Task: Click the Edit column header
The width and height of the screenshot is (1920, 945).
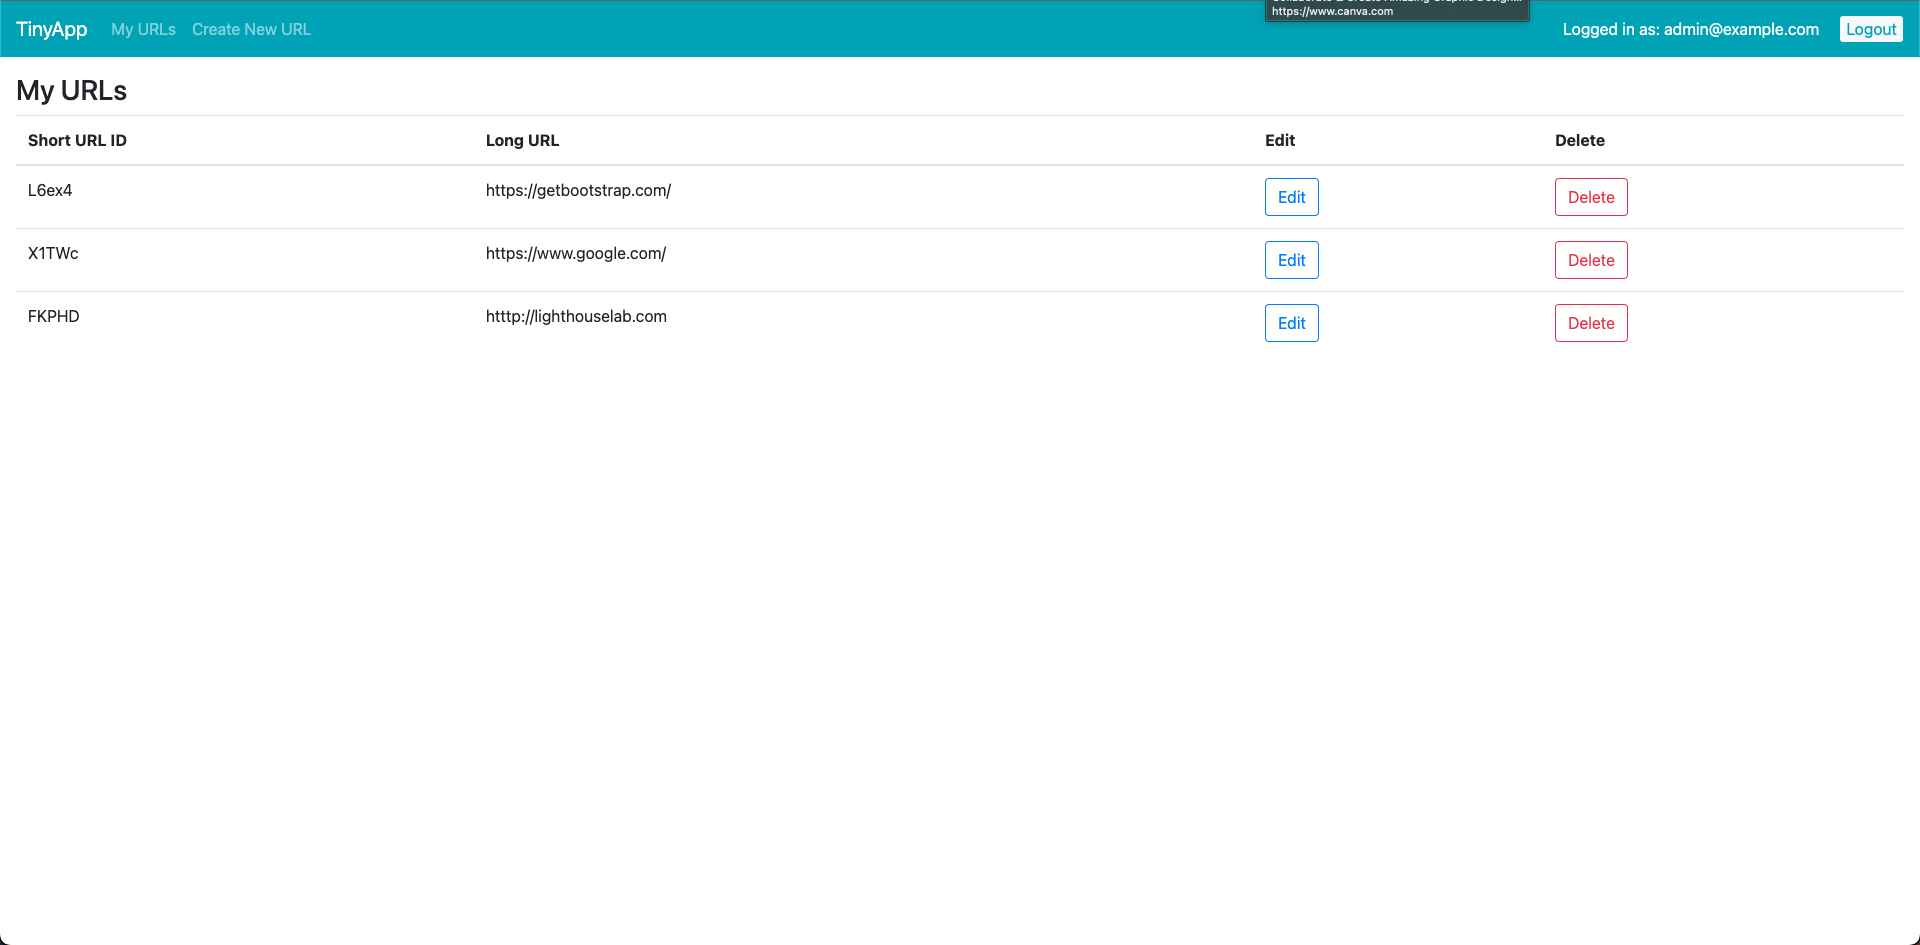Action: (1280, 140)
